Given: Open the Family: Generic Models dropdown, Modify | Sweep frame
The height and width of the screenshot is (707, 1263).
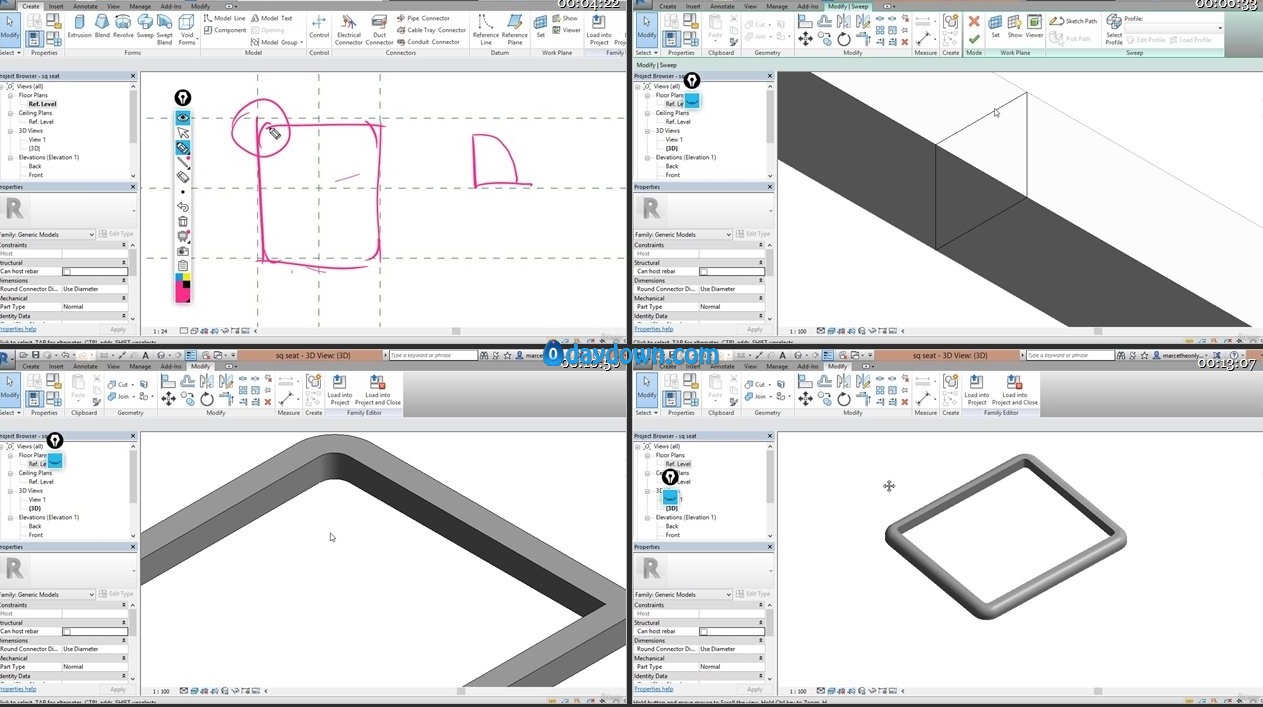Looking at the screenshot, I should click(x=684, y=235).
